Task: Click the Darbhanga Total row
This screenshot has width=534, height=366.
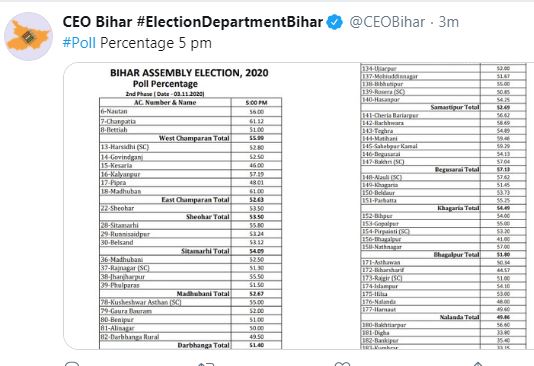Action: point(190,345)
